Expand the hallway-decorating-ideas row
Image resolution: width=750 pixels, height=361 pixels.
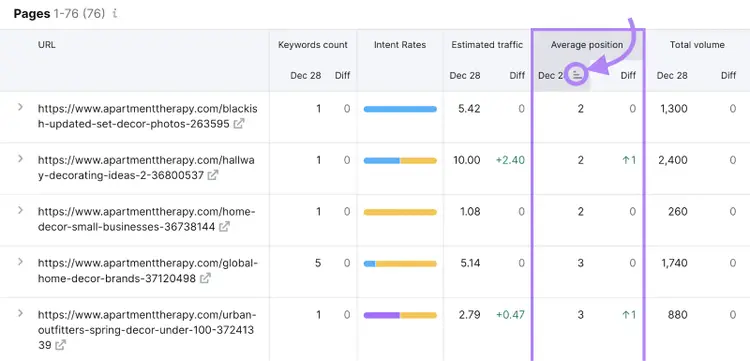(20, 158)
